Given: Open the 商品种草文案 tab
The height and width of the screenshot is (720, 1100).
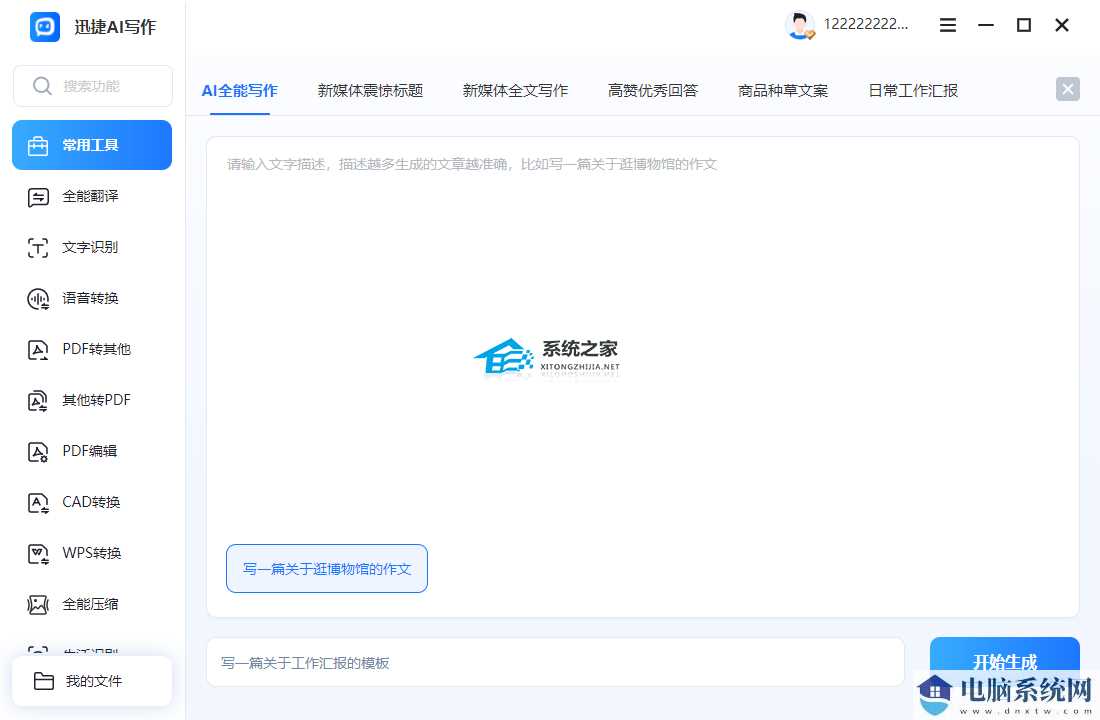Looking at the screenshot, I should pyautogui.click(x=783, y=91).
